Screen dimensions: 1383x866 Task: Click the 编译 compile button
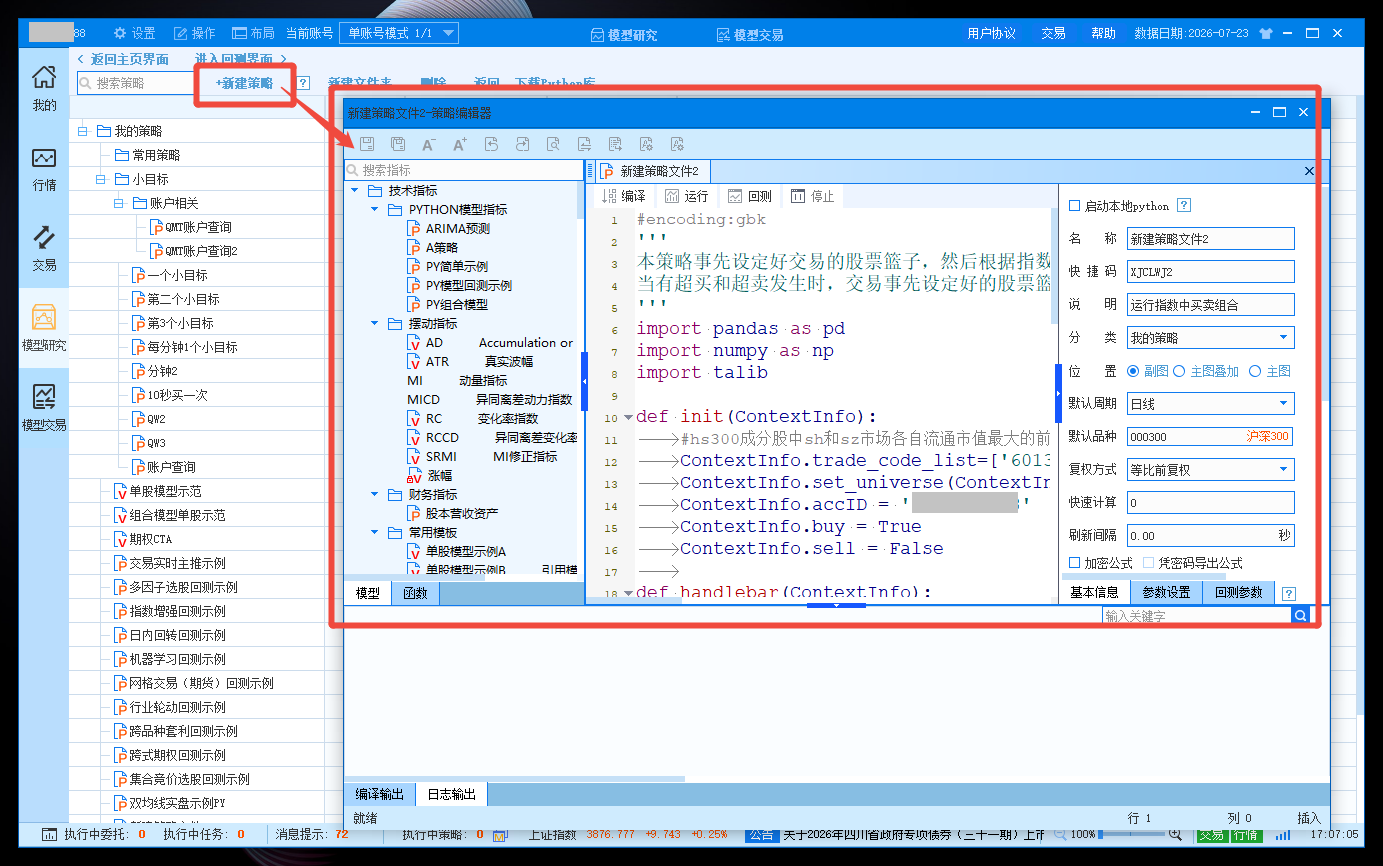pos(623,196)
